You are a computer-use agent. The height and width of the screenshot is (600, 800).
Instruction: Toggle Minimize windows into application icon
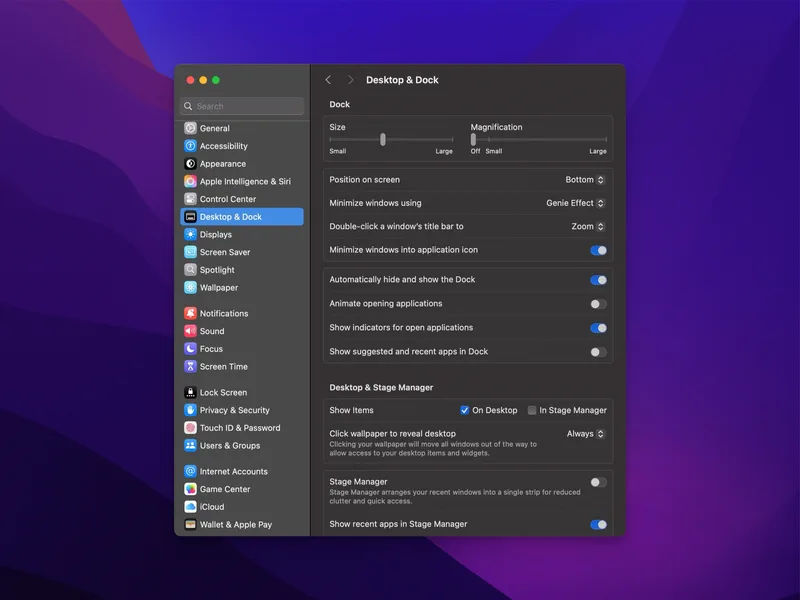[x=598, y=251]
